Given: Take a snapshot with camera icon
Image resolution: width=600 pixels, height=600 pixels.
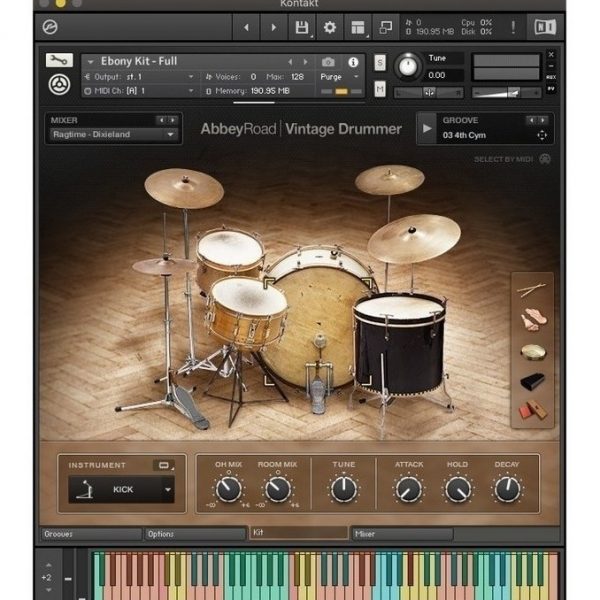Looking at the screenshot, I should click(x=328, y=62).
